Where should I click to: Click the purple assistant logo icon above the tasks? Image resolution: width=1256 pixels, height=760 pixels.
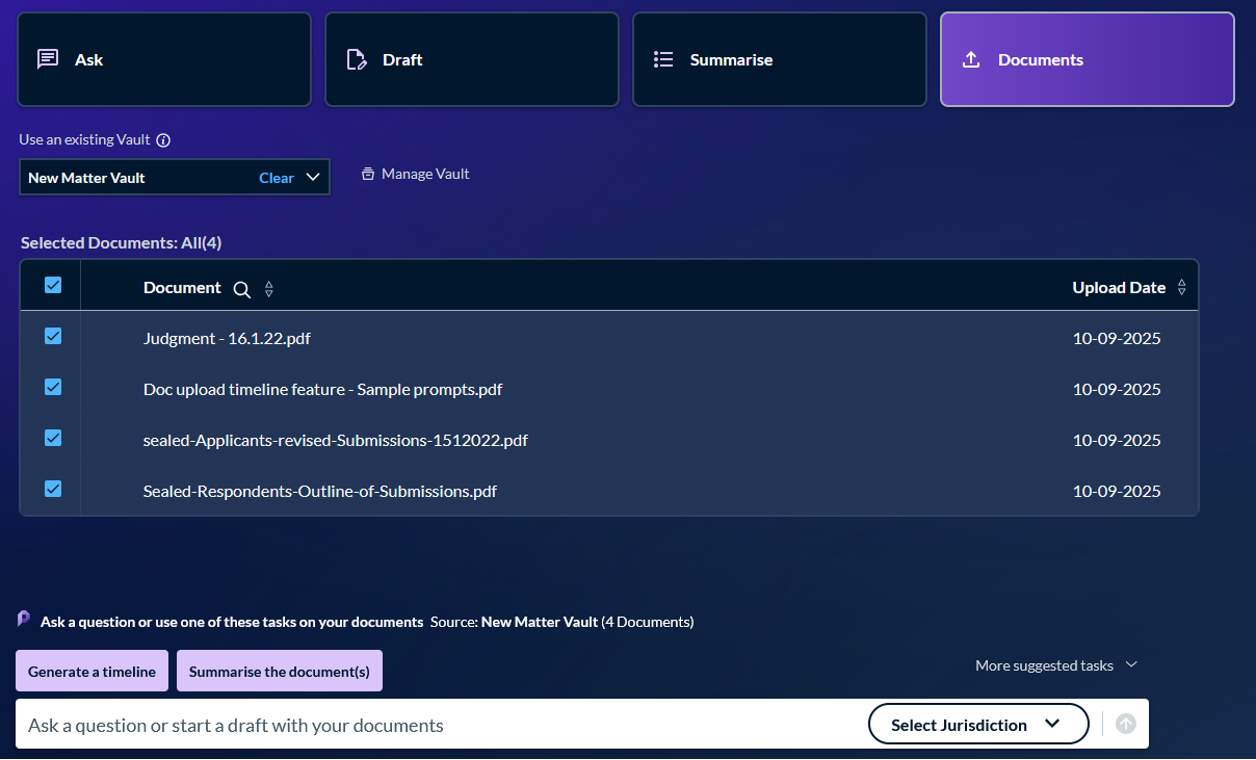[24, 619]
